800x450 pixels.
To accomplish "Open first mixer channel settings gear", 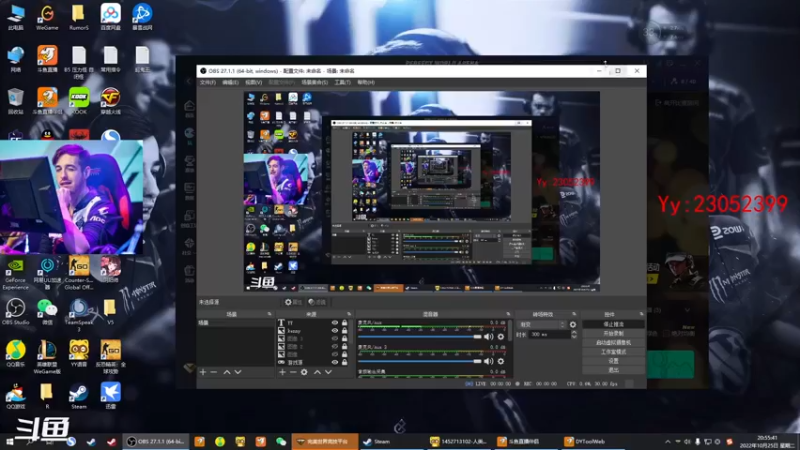I will [x=501, y=337].
